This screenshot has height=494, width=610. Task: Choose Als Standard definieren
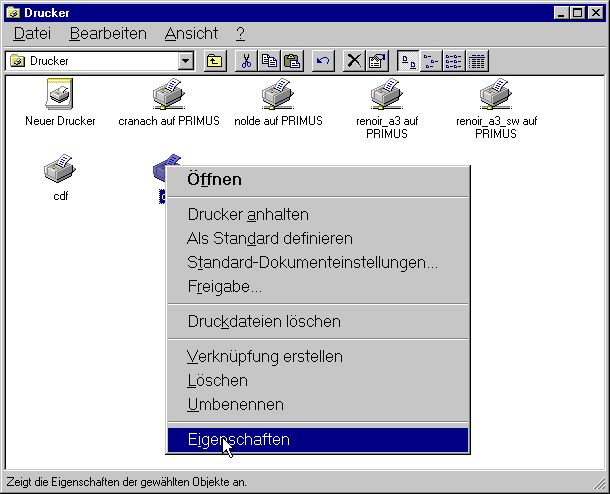click(318, 238)
